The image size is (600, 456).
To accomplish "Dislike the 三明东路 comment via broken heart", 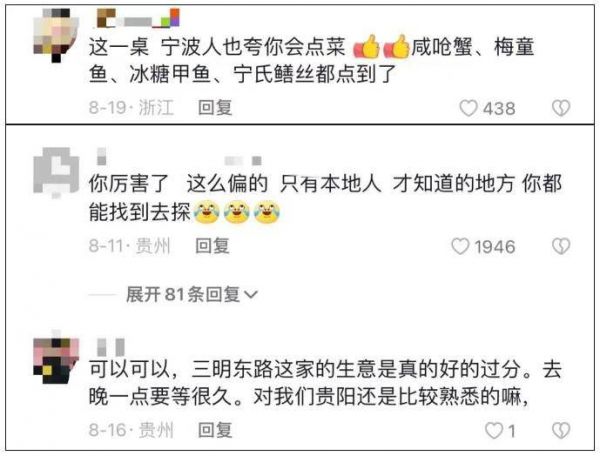I will coord(561,430).
